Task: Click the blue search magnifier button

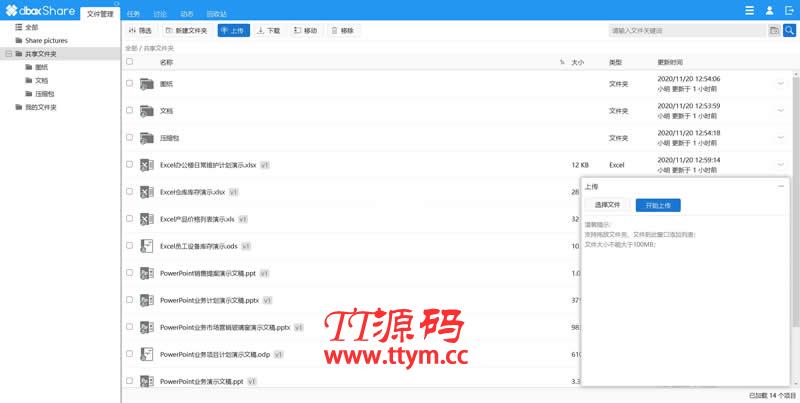Action: [789, 31]
